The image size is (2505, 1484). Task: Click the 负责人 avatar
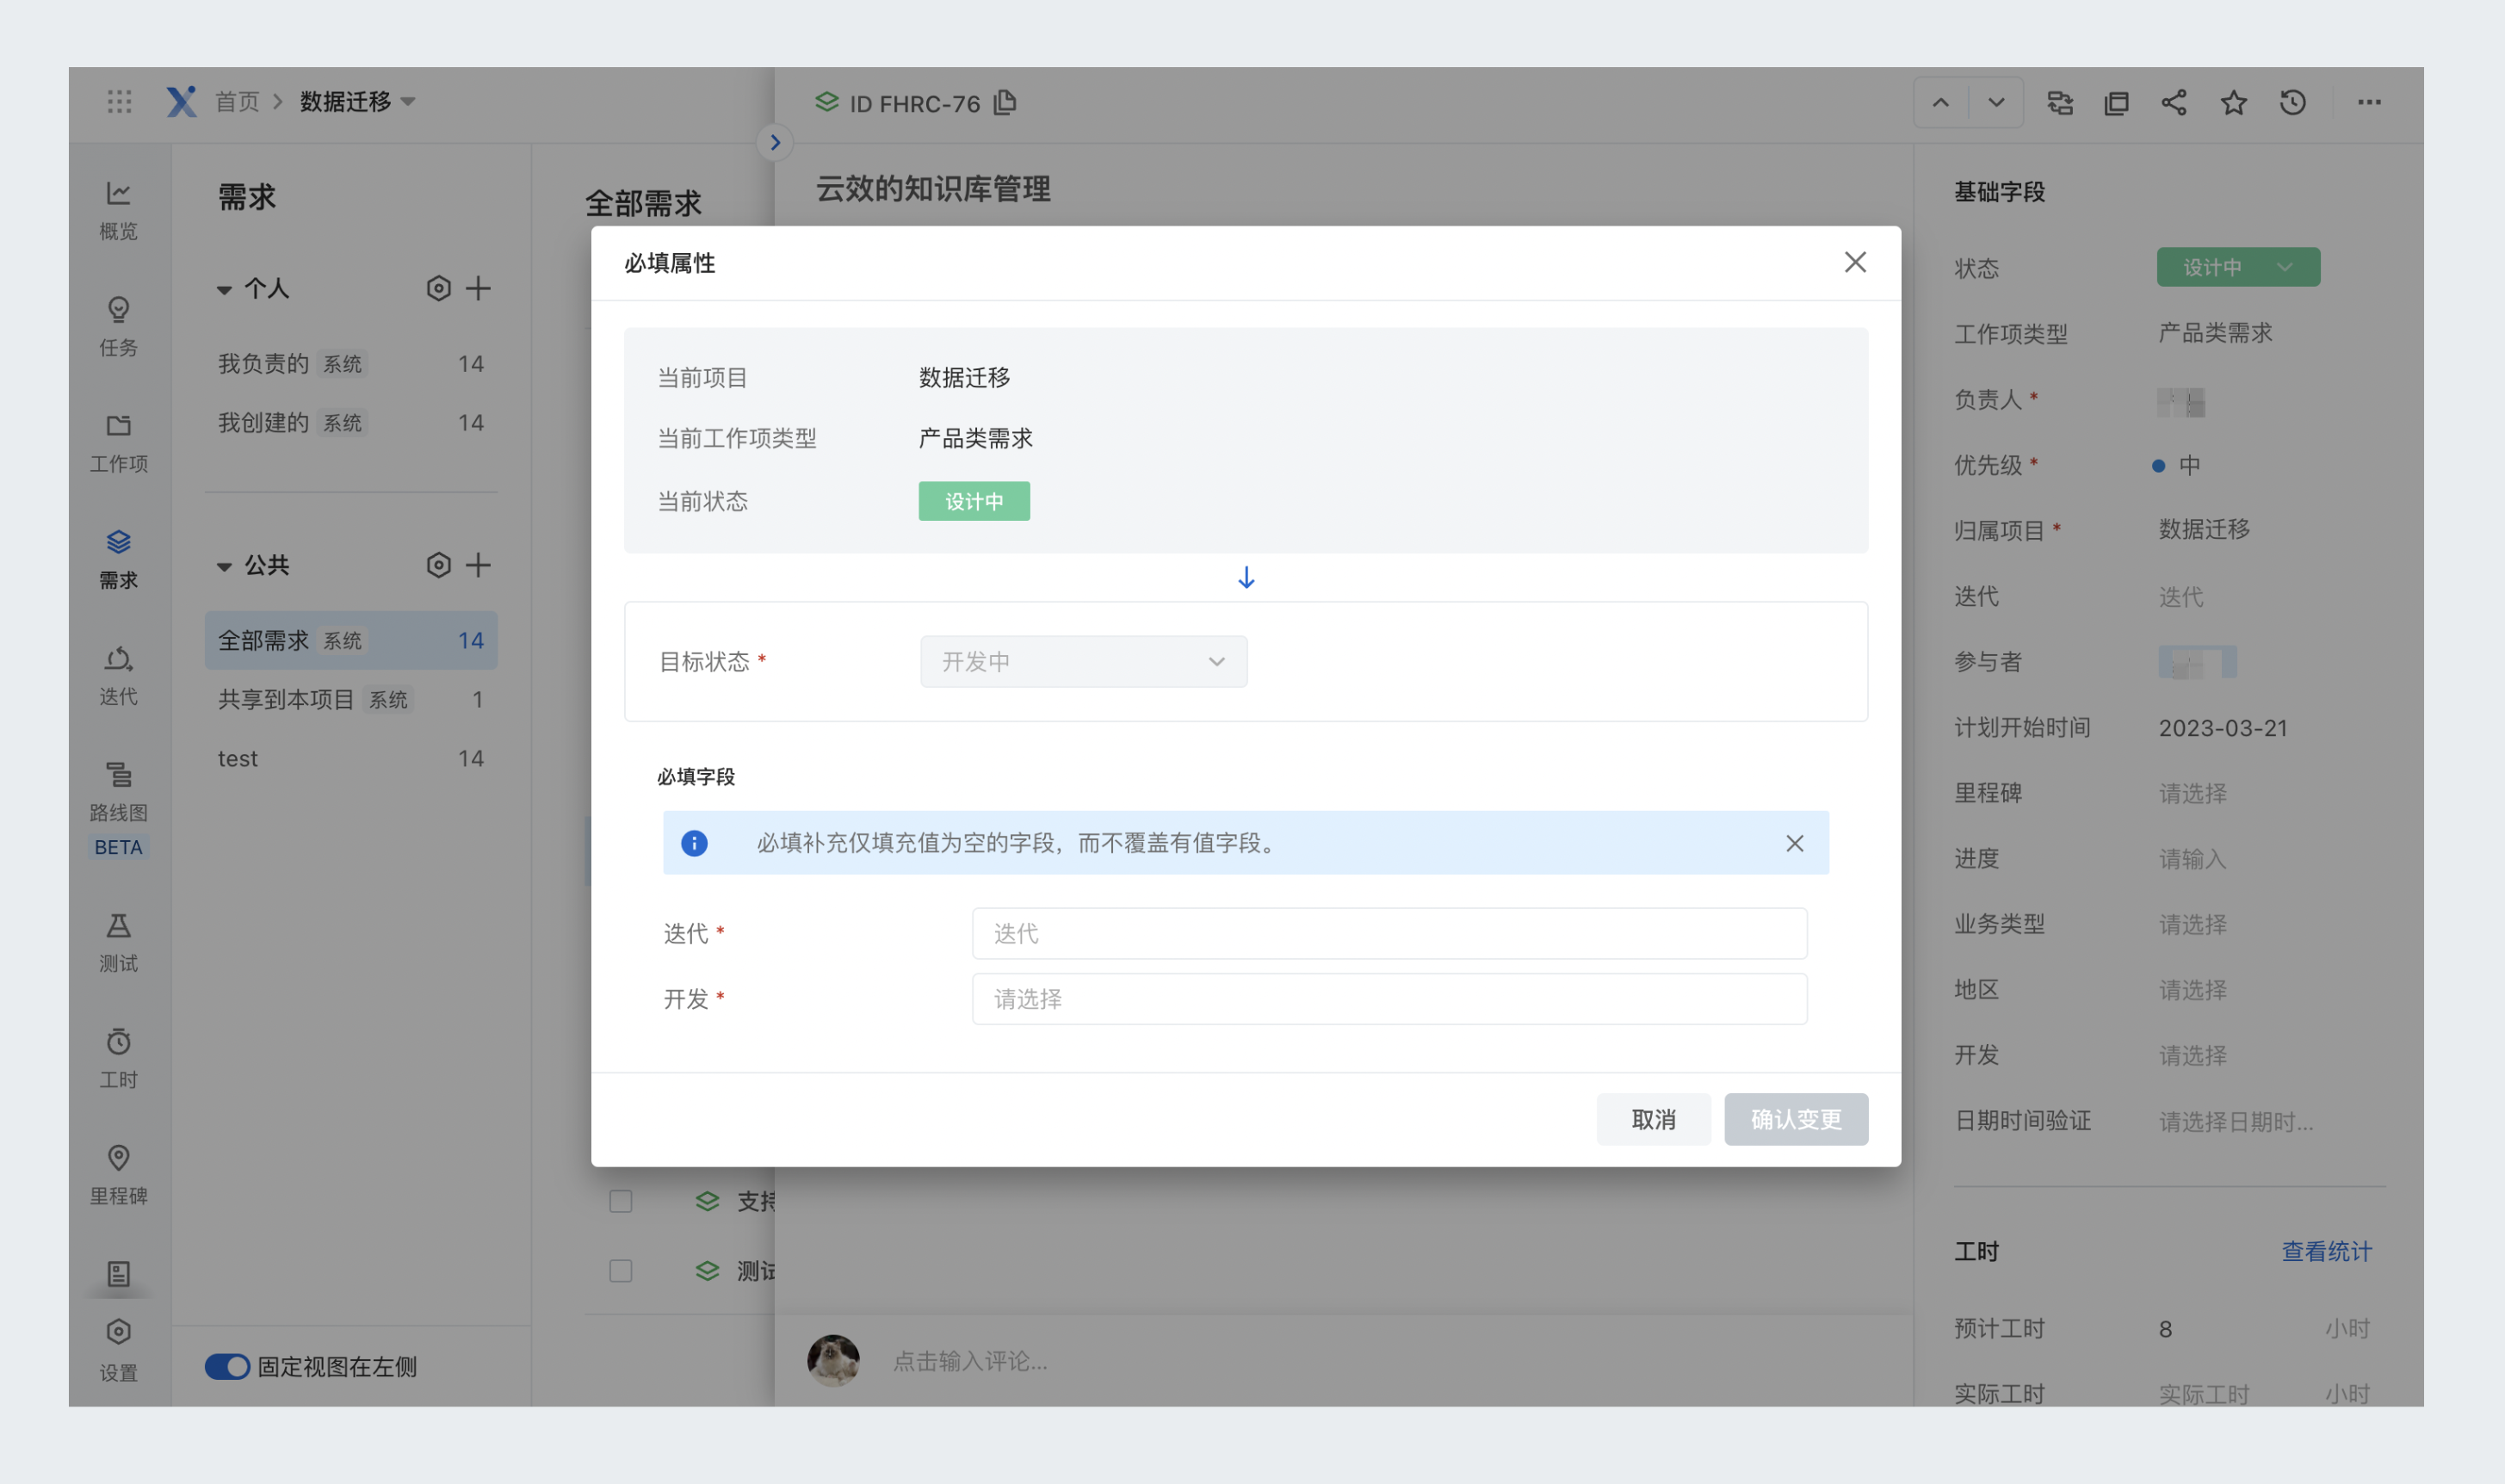2180,402
